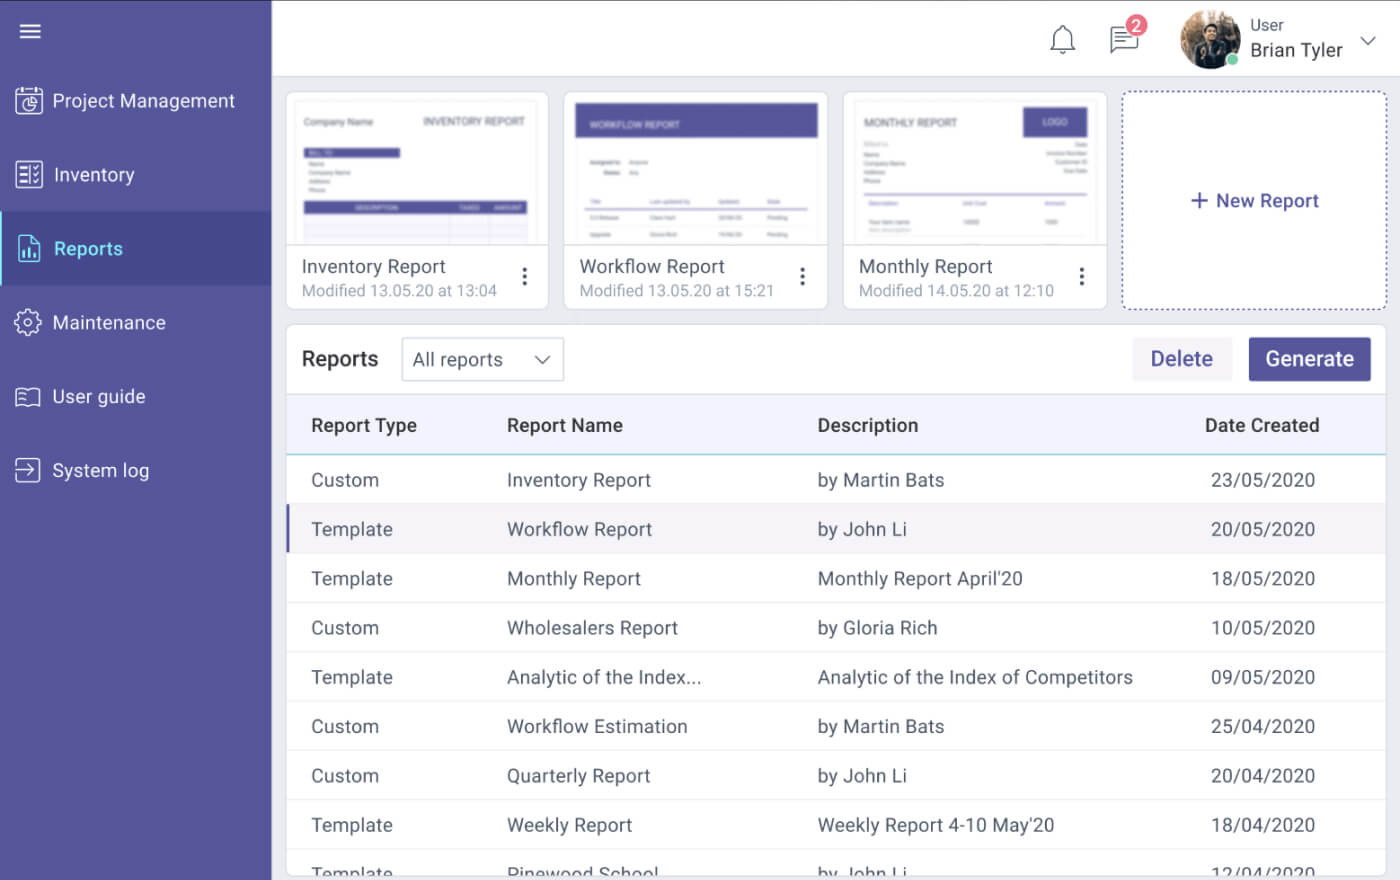Image resolution: width=1400 pixels, height=880 pixels.
Task: Click the Generate button
Action: point(1309,358)
